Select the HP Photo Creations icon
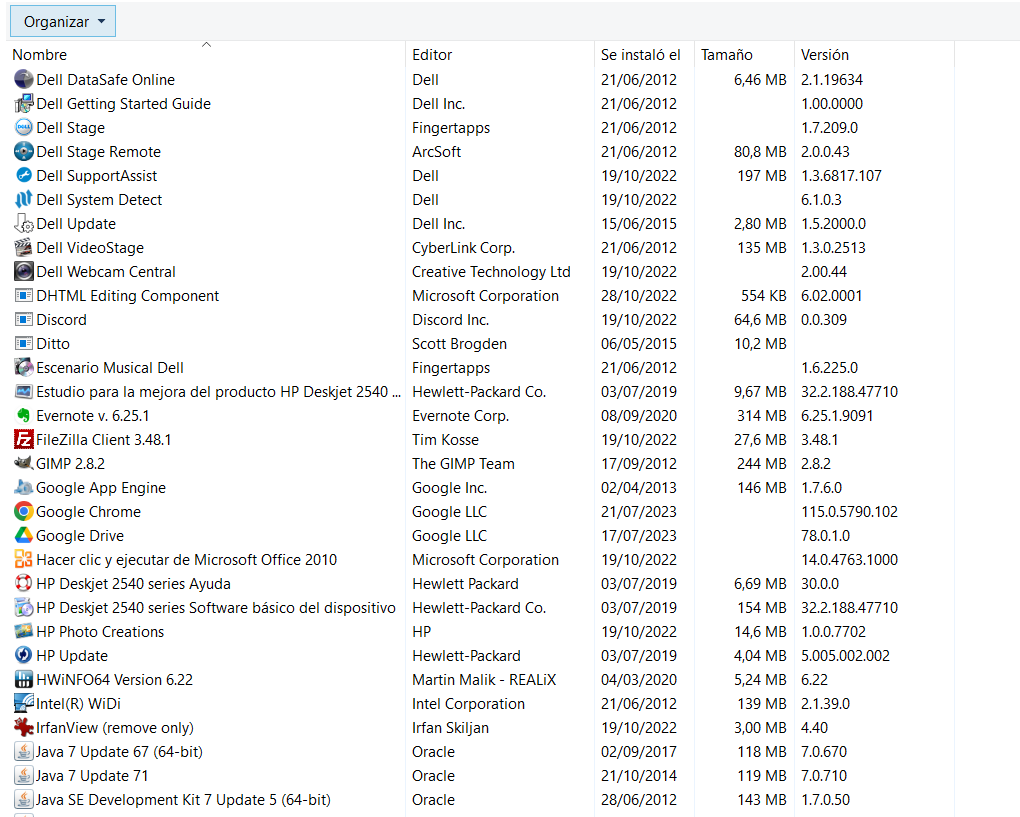The width and height of the screenshot is (1020, 817). coord(23,632)
